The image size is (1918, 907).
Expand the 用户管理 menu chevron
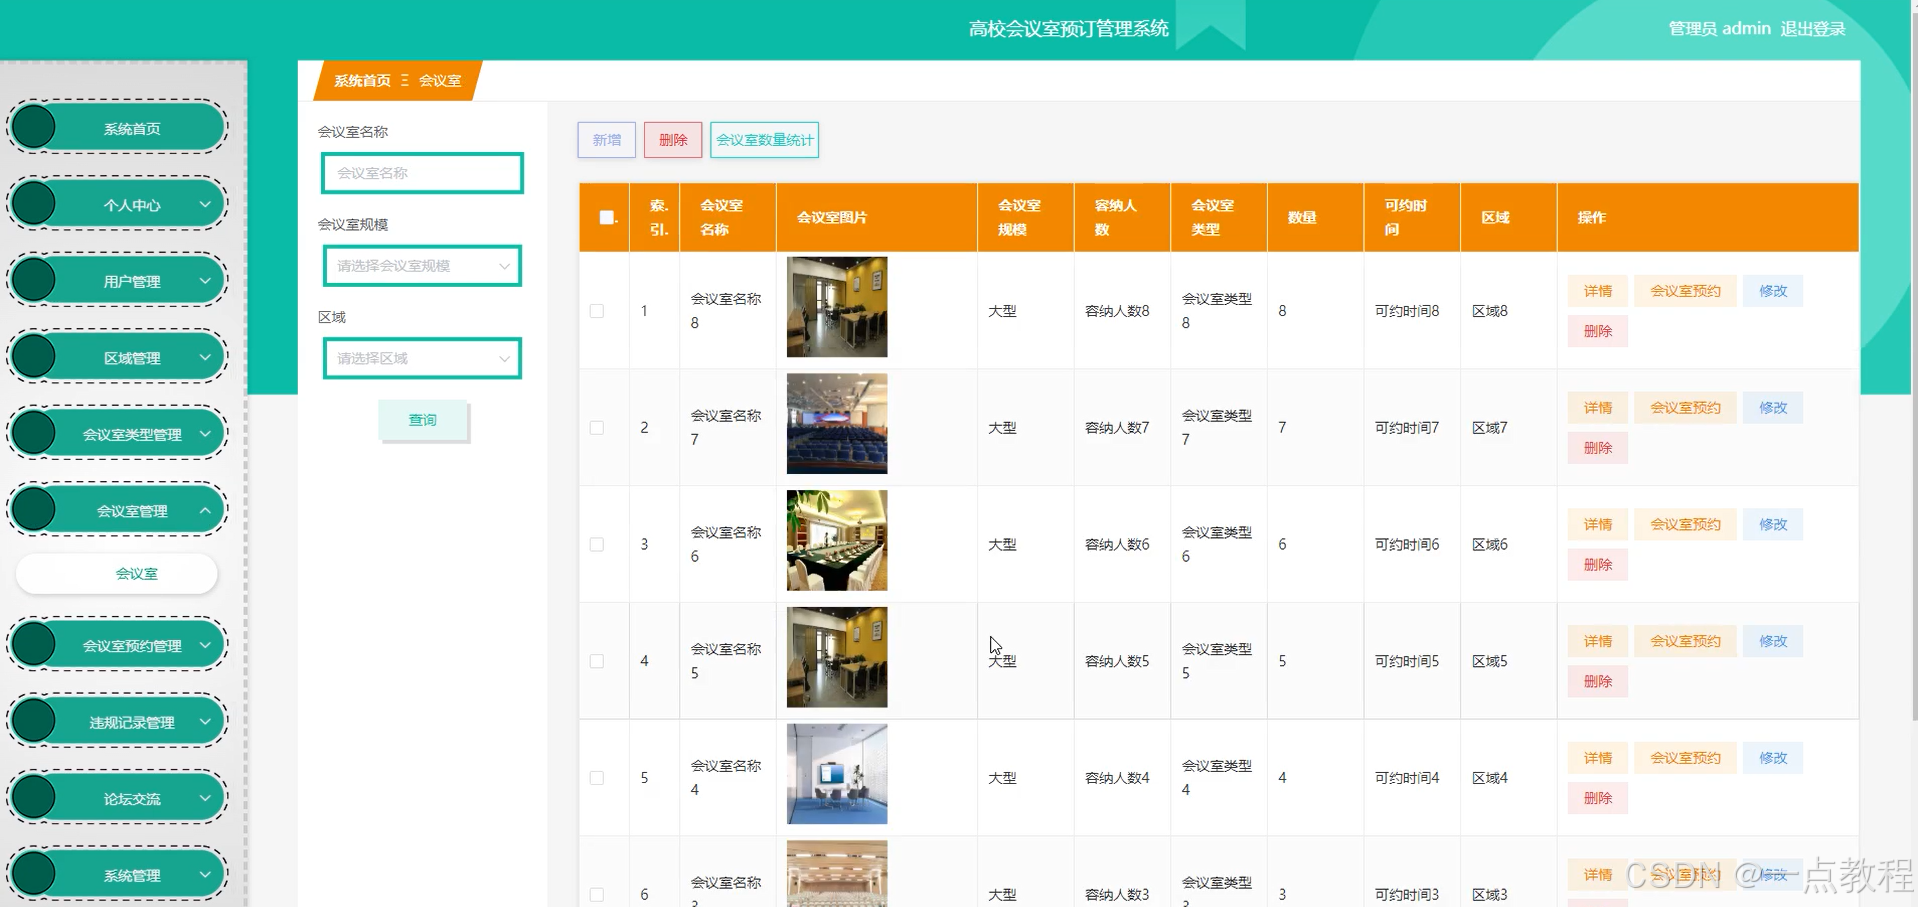(x=205, y=281)
